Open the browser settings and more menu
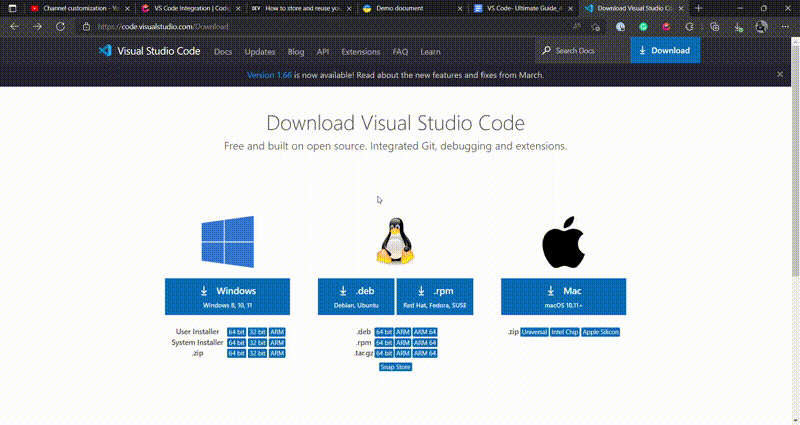 tap(785, 27)
